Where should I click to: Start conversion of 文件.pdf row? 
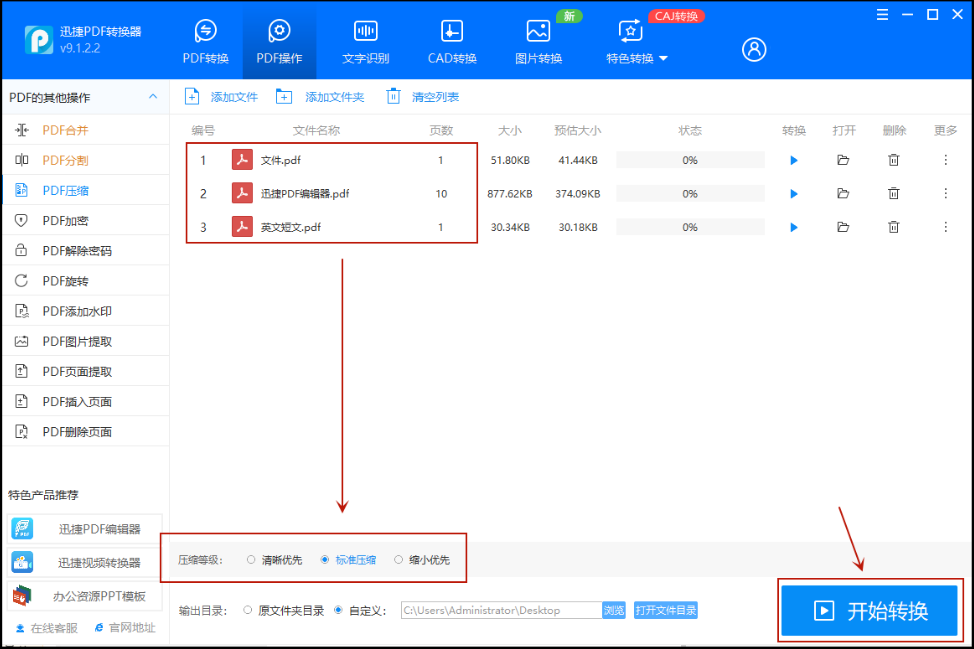coord(793,160)
